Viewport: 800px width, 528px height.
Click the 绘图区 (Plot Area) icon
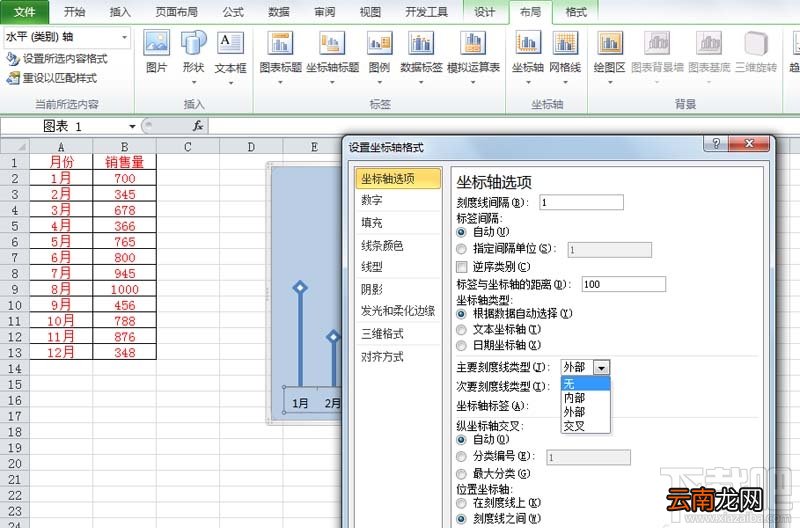coord(610,43)
